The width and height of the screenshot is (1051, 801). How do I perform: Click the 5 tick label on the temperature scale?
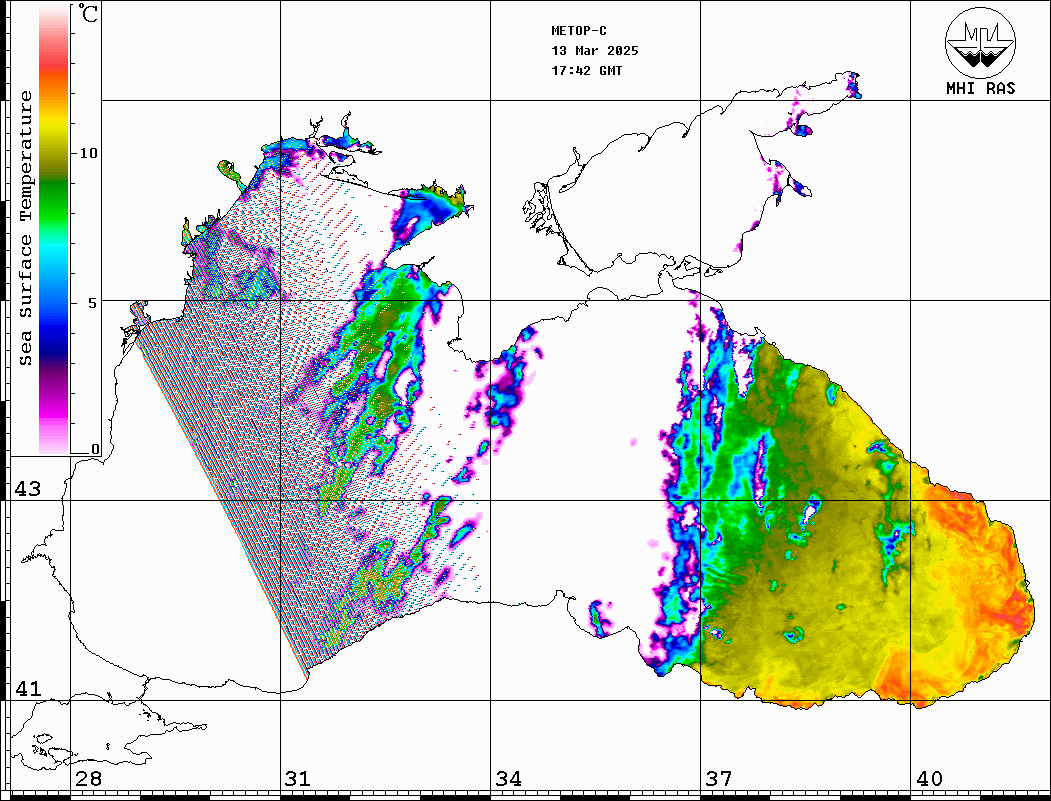coord(93,302)
